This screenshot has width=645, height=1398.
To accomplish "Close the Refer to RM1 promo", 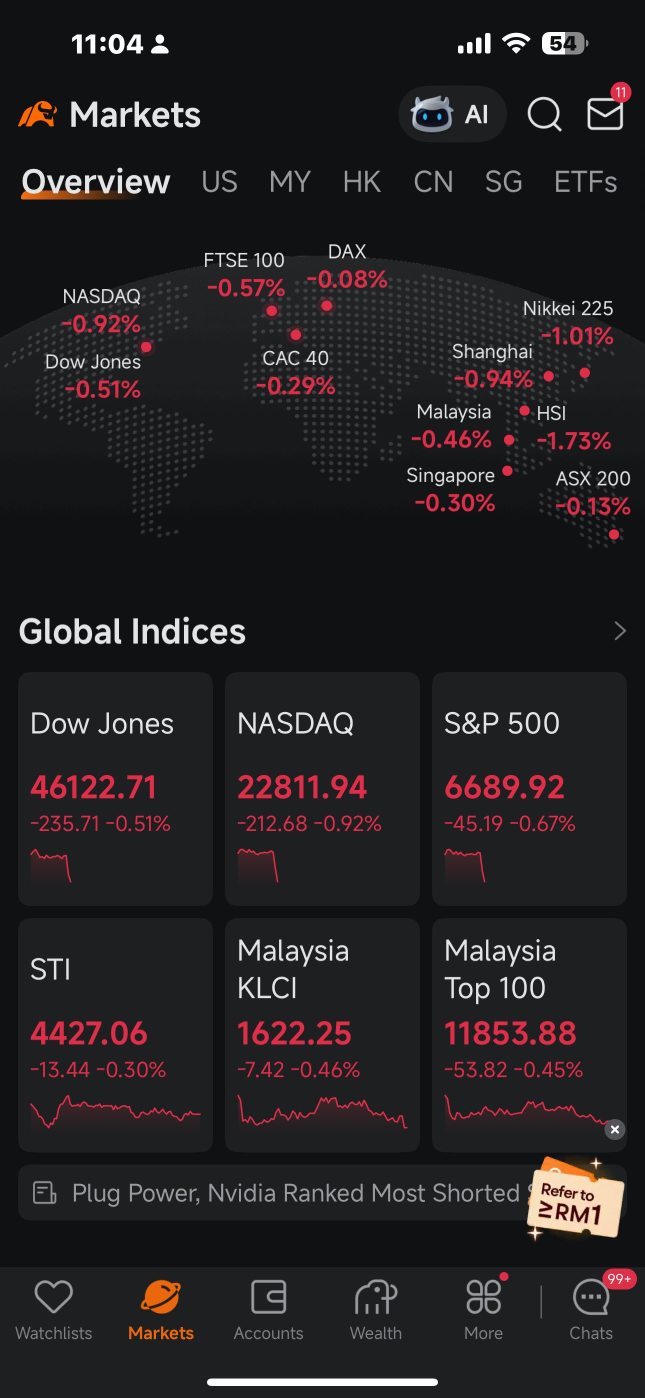I will [615, 1129].
